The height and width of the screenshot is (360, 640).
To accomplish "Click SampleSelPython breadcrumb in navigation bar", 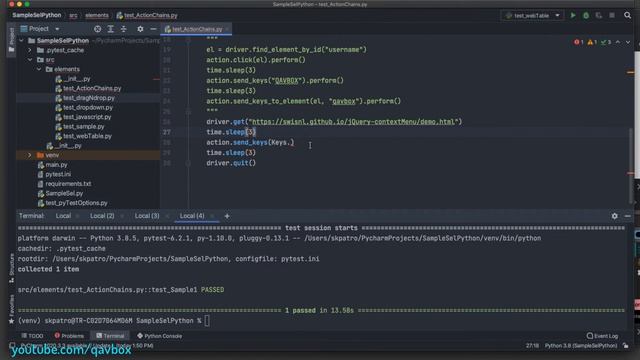I will pos(37,15).
